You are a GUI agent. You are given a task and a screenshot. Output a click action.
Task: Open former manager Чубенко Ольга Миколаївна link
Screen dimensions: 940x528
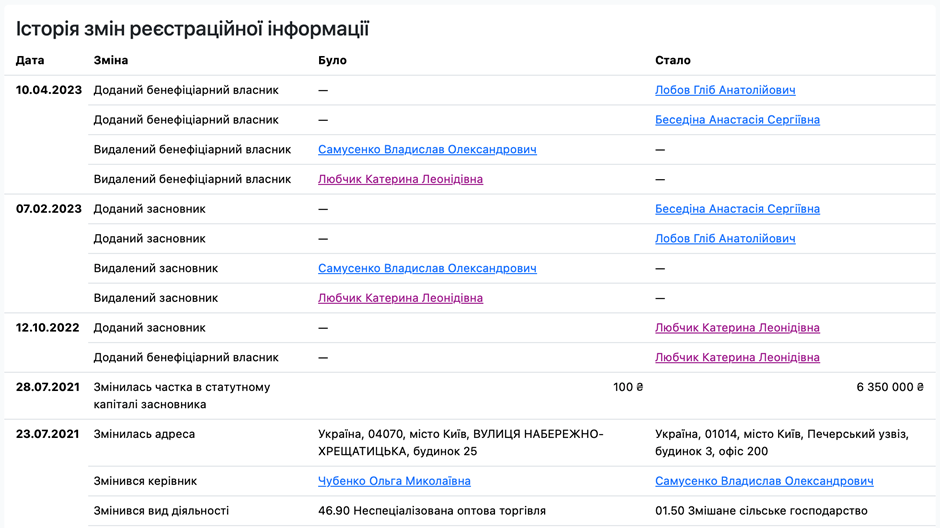point(394,481)
